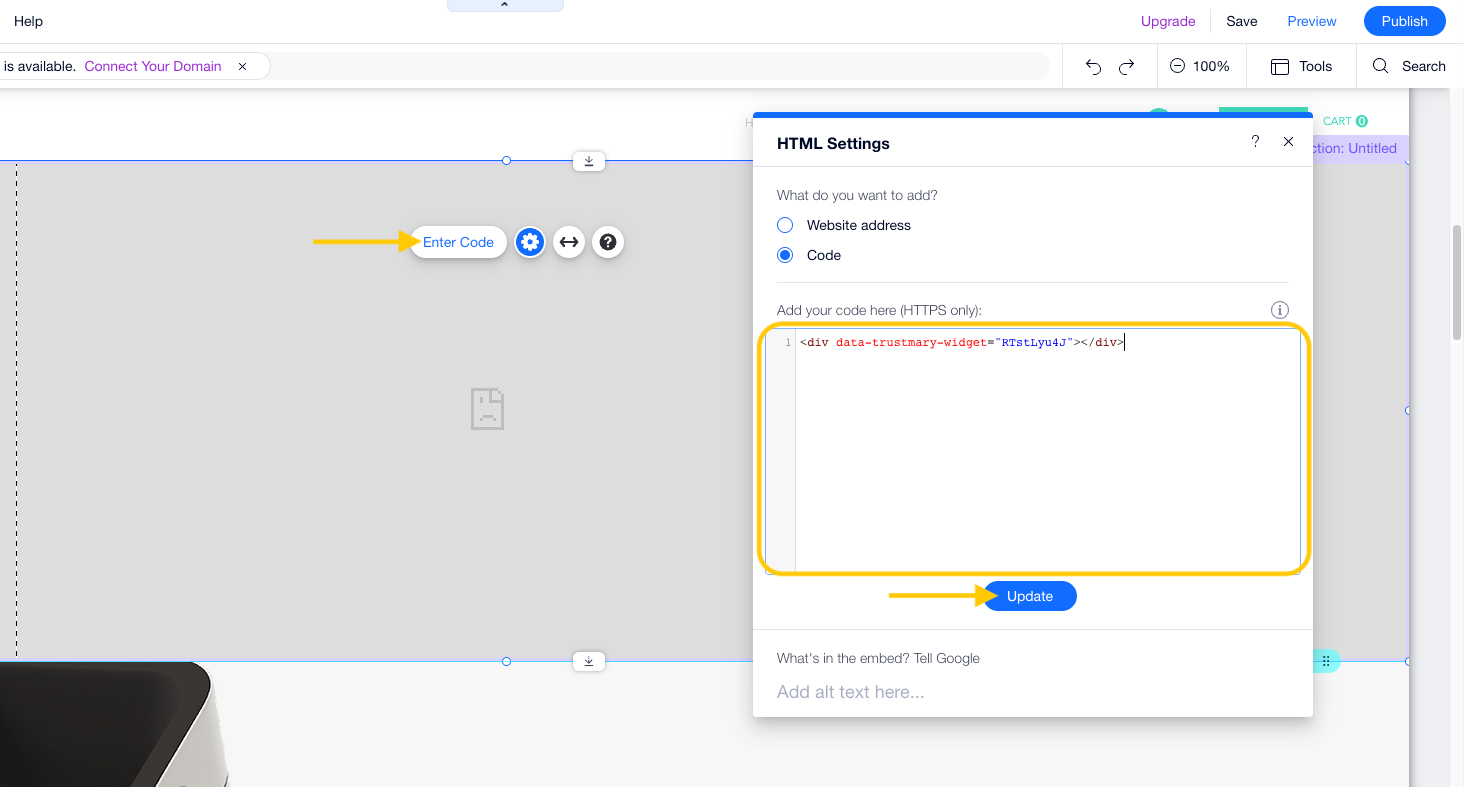Click the broken page placeholder icon
Viewport: 1464px width, 787px height.
click(488, 409)
